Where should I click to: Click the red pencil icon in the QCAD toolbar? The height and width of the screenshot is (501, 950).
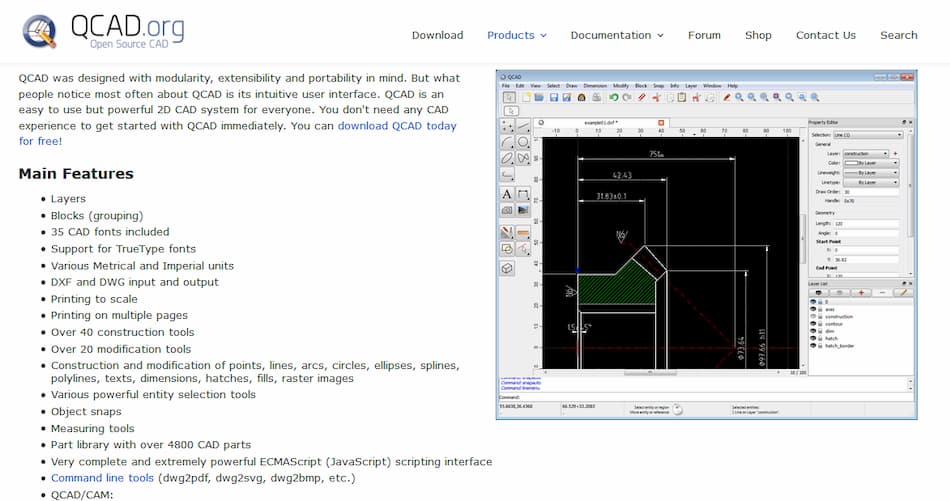pos(726,97)
